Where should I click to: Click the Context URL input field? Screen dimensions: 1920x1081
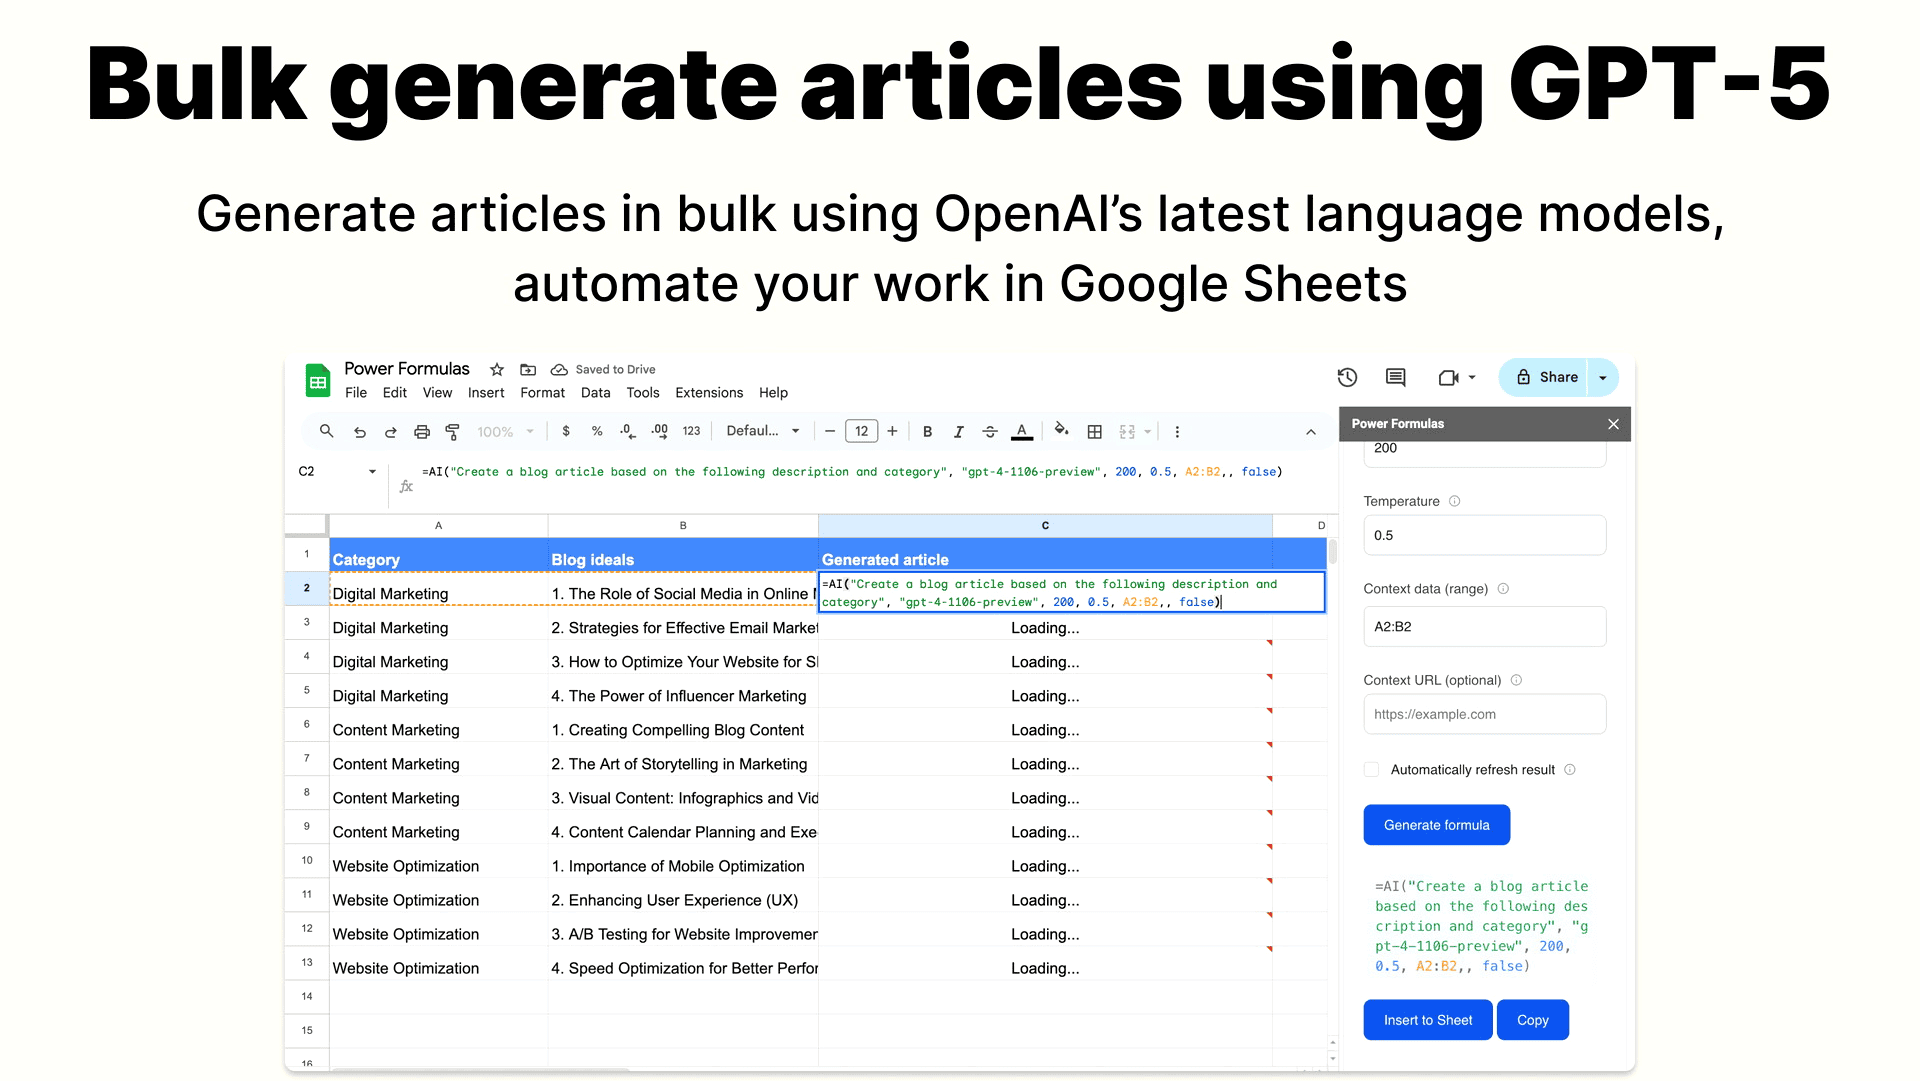(x=1485, y=714)
